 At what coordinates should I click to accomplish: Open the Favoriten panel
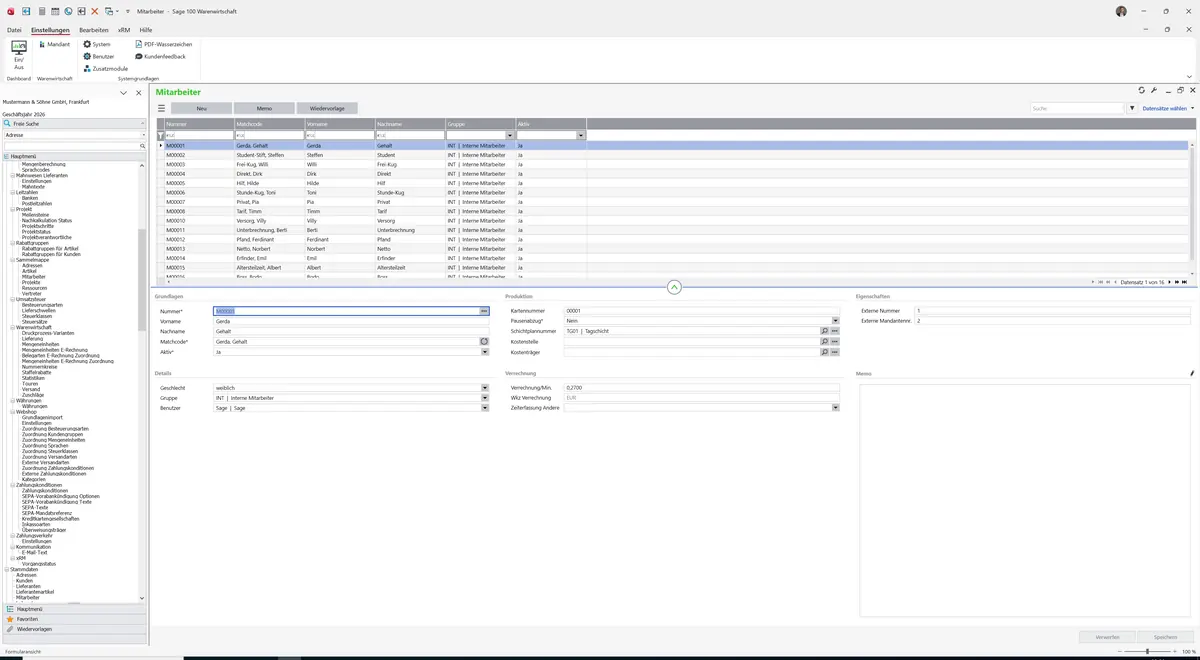click(74, 619)
